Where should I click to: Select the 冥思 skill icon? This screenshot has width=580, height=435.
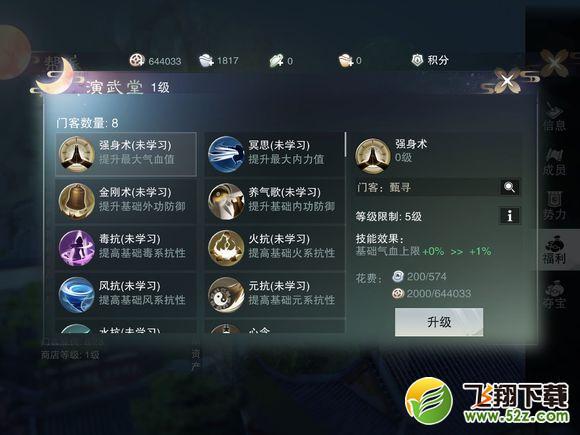click(226, 154)
